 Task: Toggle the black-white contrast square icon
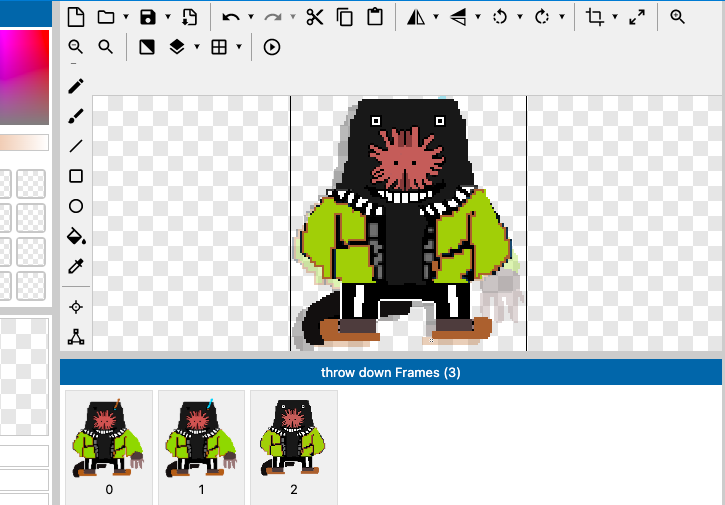[x=147, y=47]
